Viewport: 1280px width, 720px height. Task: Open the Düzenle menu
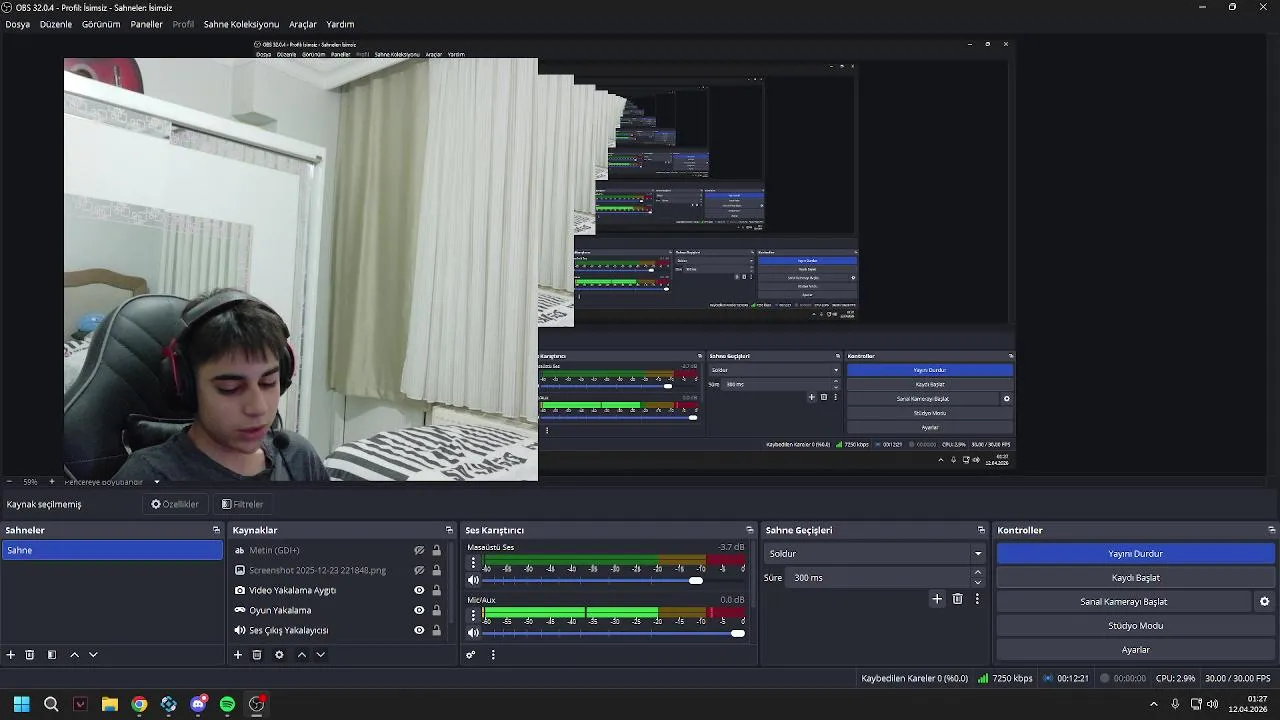[x=56, y=24]
